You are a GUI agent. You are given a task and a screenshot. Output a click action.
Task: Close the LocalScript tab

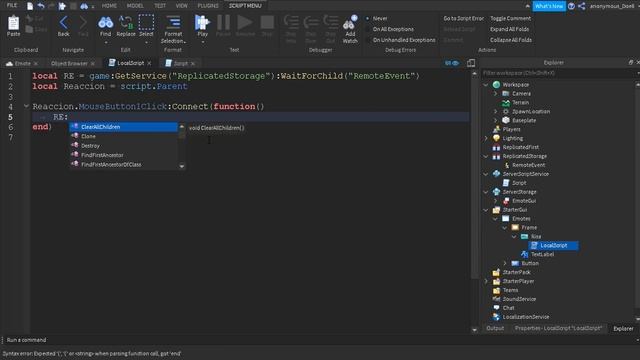click(x=149, y=63)
